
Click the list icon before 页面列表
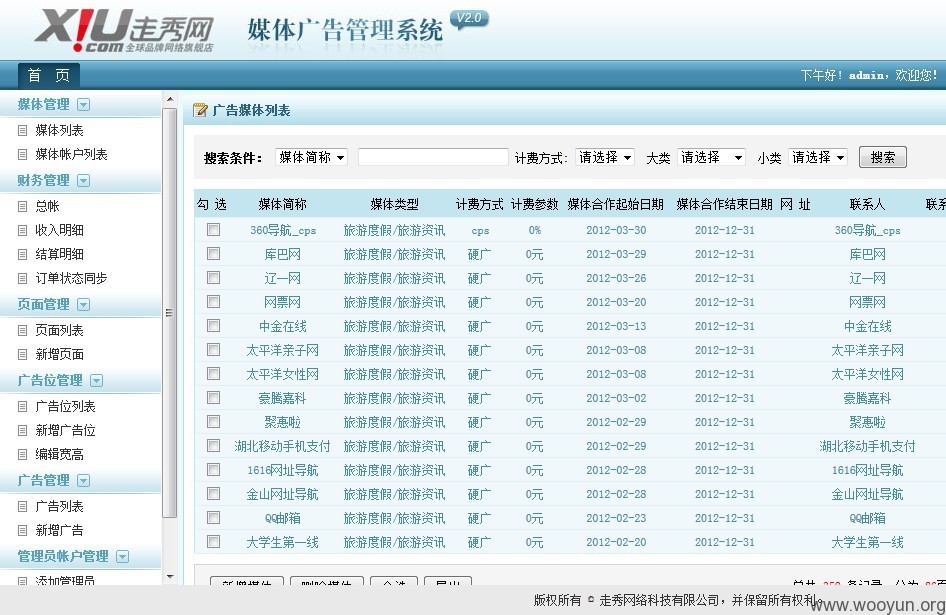tap(22, 331)
